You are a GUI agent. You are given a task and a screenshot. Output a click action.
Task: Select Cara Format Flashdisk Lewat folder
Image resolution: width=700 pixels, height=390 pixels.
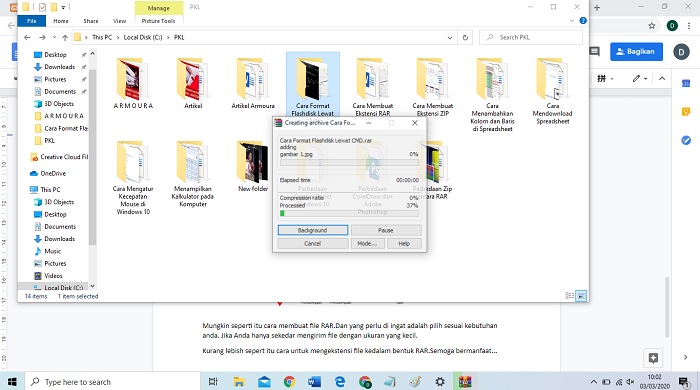(312, 85)
